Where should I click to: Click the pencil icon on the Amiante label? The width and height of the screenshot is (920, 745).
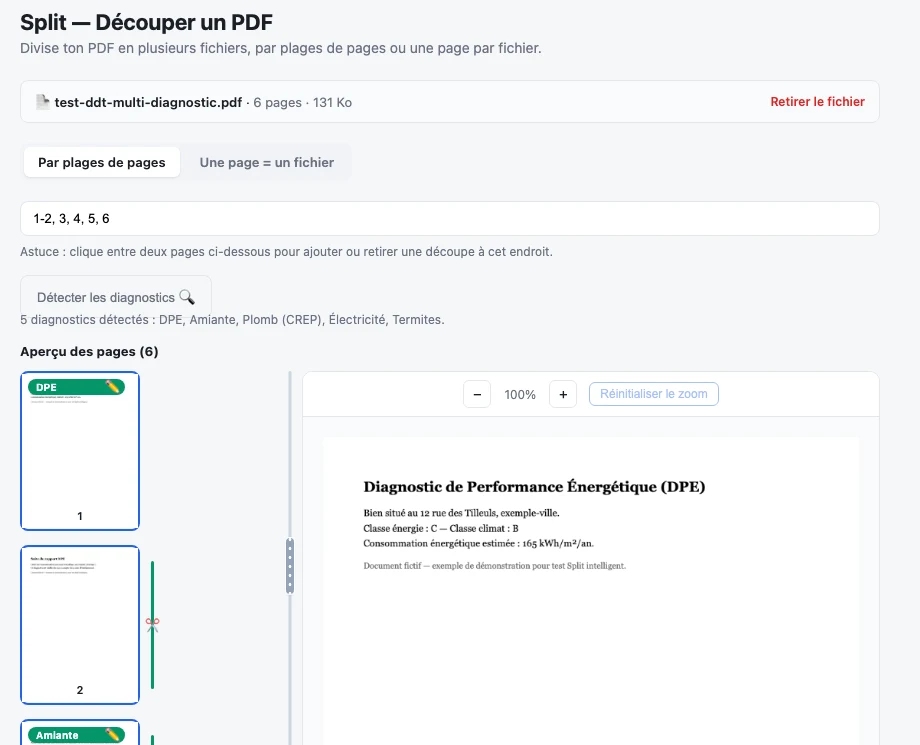(x=113, y=734)
